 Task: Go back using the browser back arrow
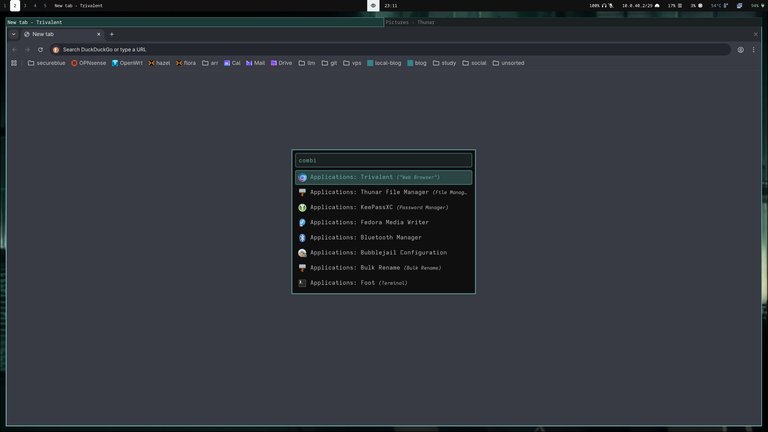pos(14,49)
